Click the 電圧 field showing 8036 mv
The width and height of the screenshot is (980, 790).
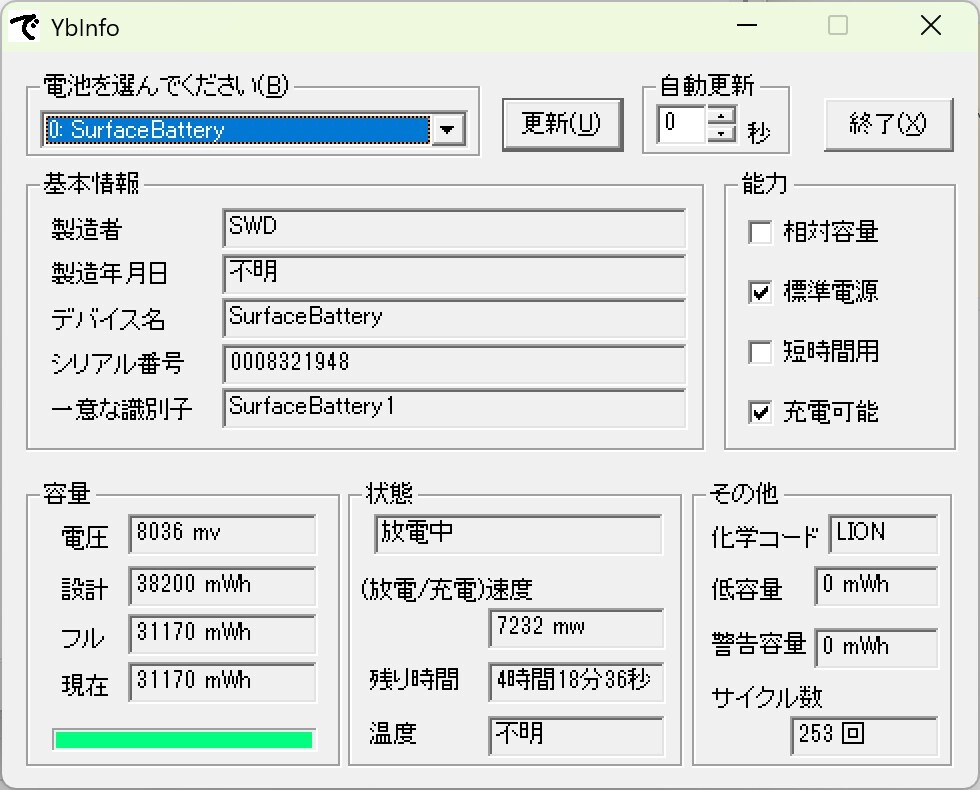[222, 535]
